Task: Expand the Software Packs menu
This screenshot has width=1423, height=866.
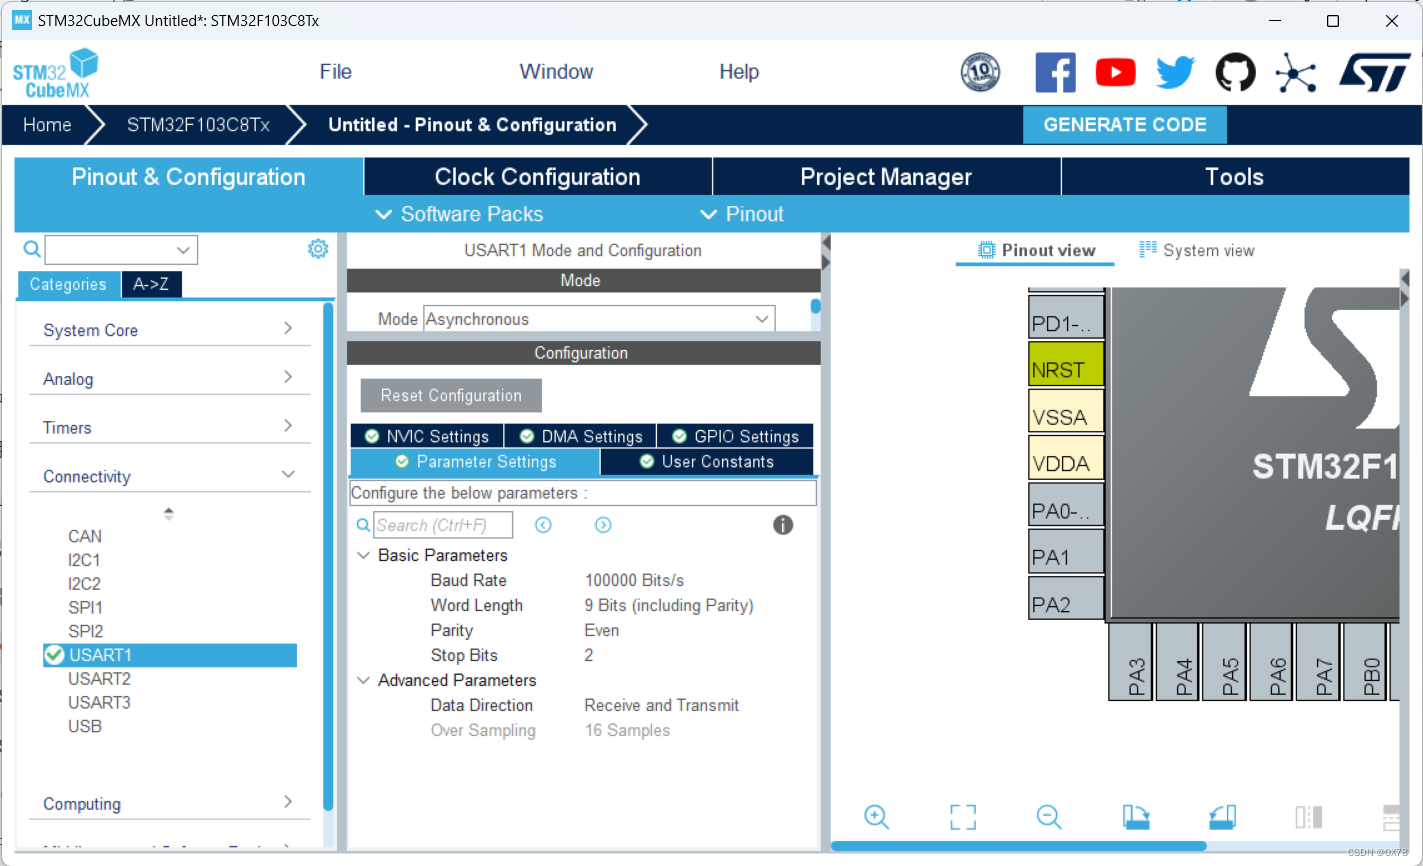Action: (x=459, y=214)
